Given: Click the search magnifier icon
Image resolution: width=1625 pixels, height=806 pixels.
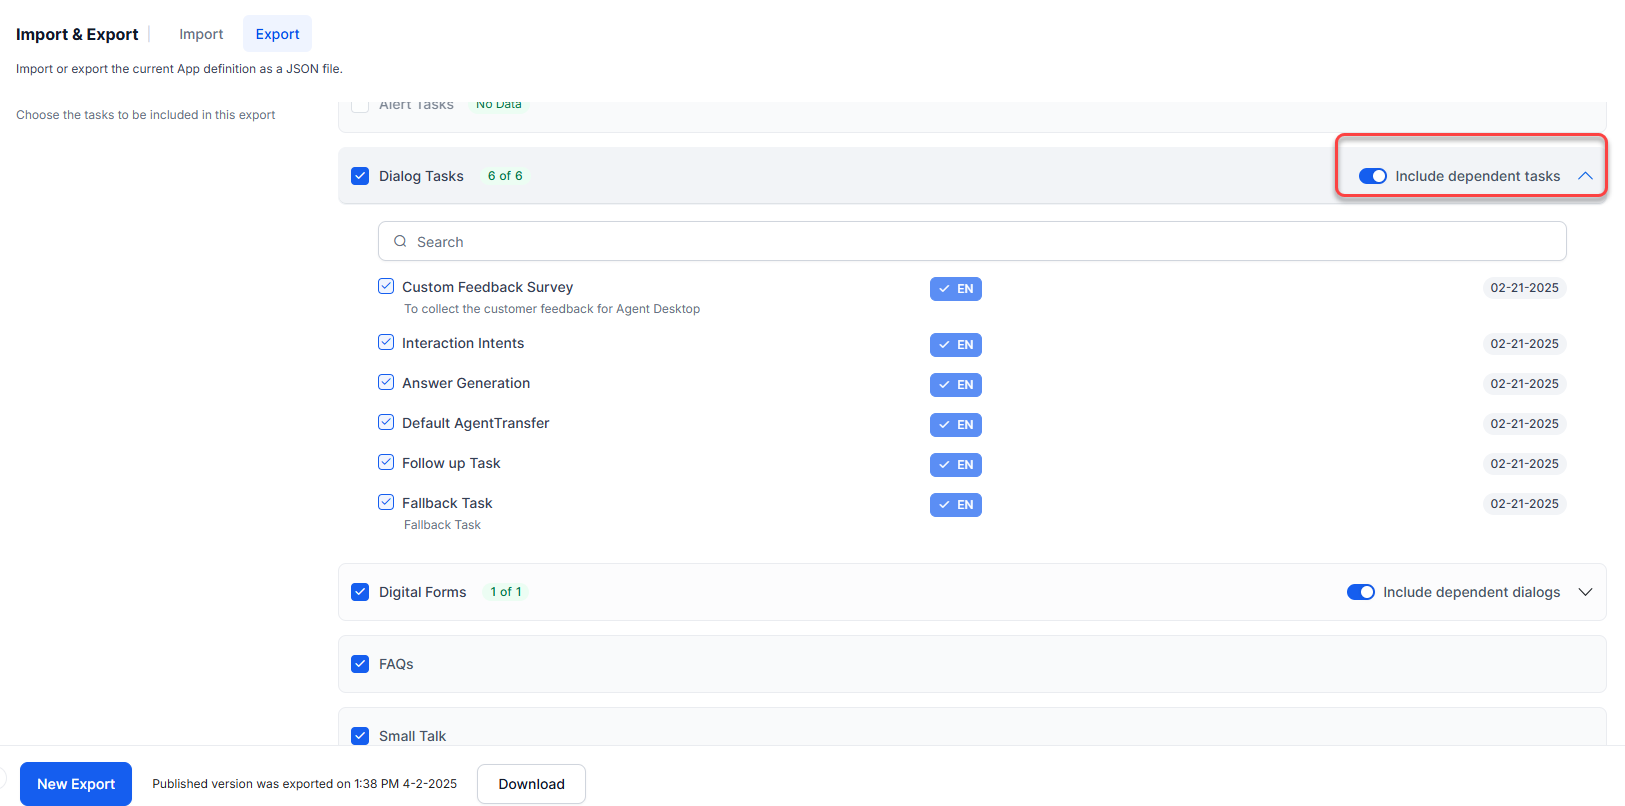Looking at the screenshot, I should [x=400, y=241].
